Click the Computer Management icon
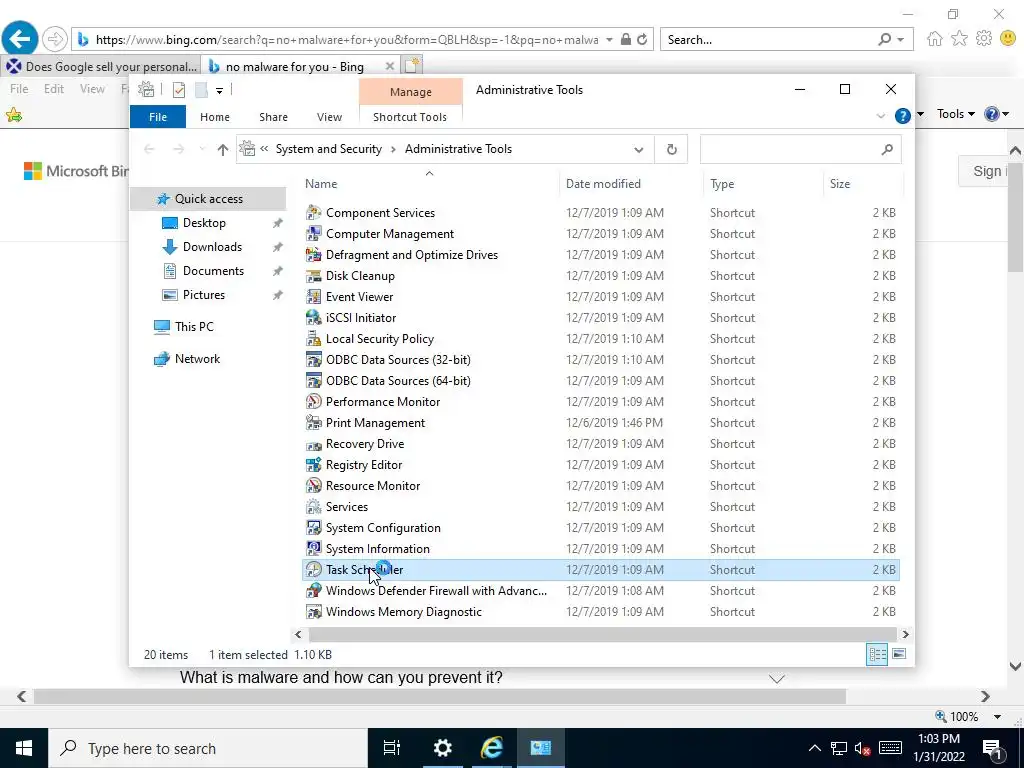Viewport: 1024px width, 768px height. pyautogui.click(x=314, y=233)
